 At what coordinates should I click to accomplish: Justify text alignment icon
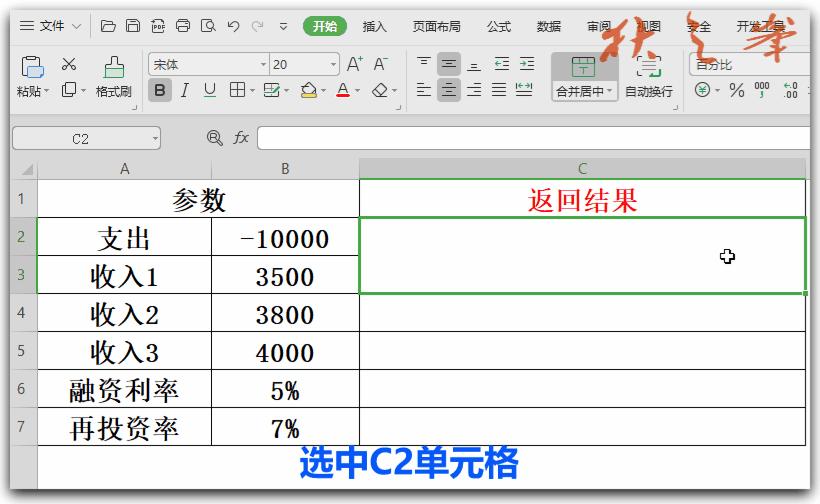point(499,90)
